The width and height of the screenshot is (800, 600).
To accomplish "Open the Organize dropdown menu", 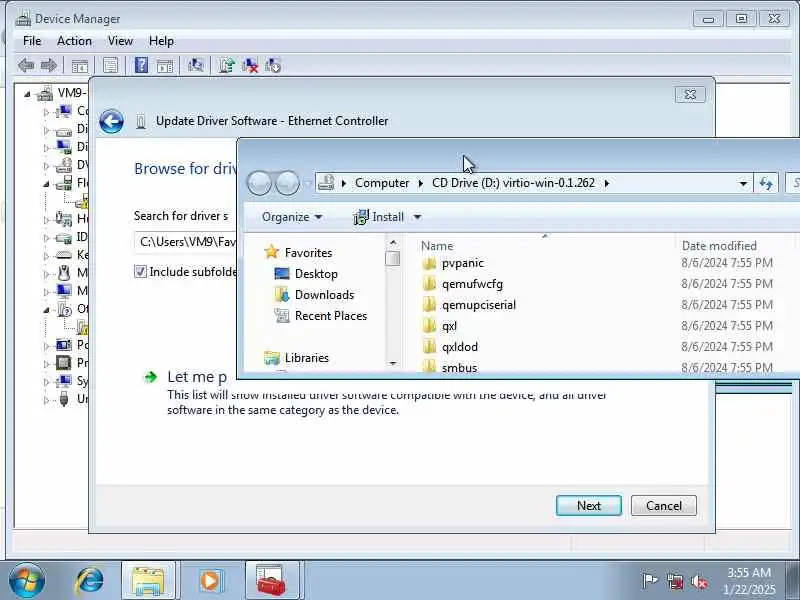I will coord(291,217).
